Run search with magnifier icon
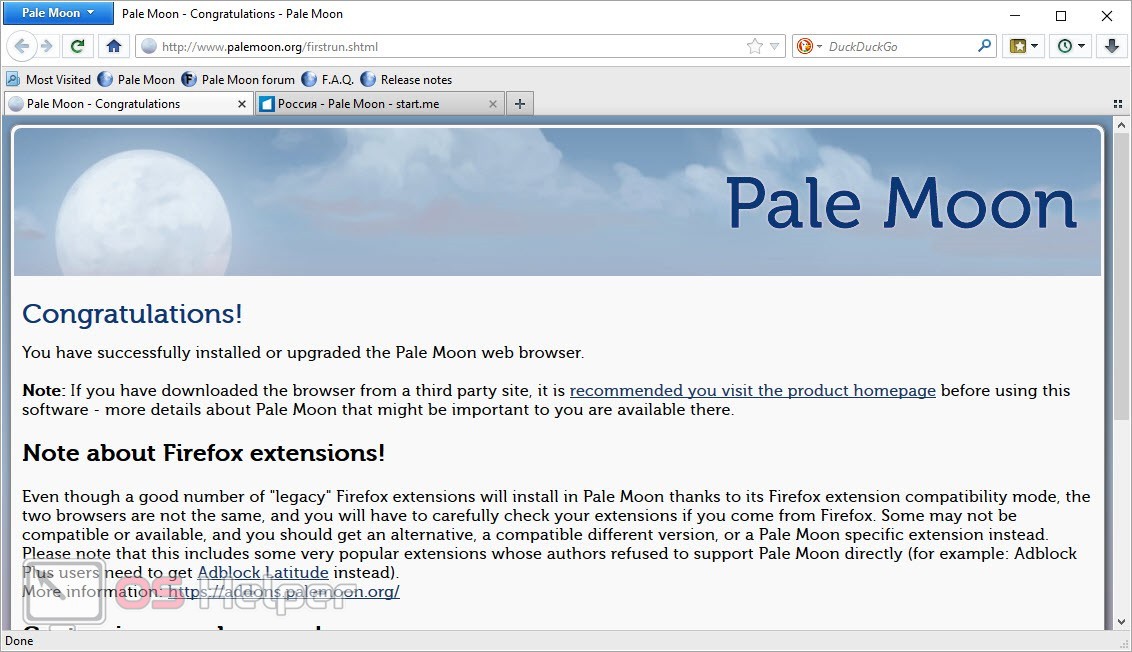 pyautogui.click(x=984, y=46)
